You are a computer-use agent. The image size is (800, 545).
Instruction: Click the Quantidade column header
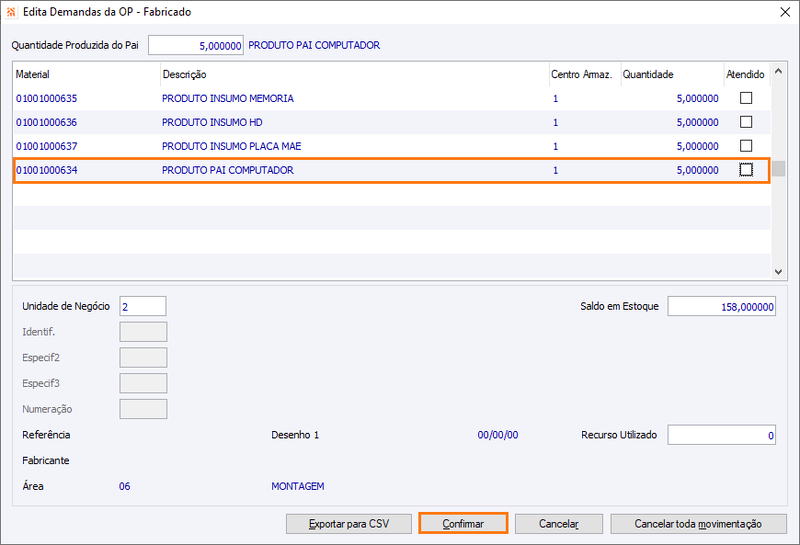pyautogui.click(x=672, y=75)
